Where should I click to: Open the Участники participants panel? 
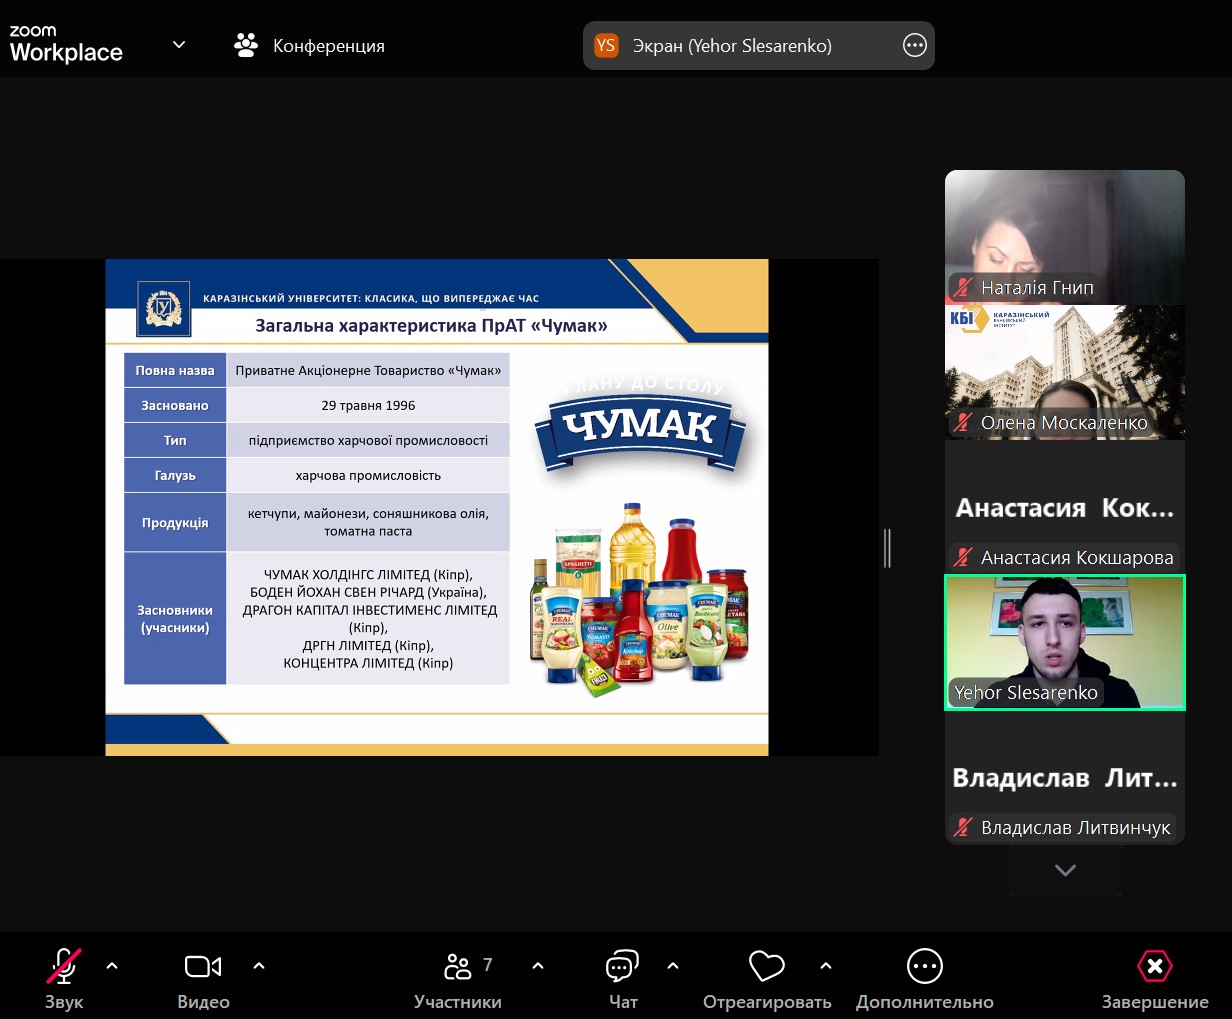[458, 978]
